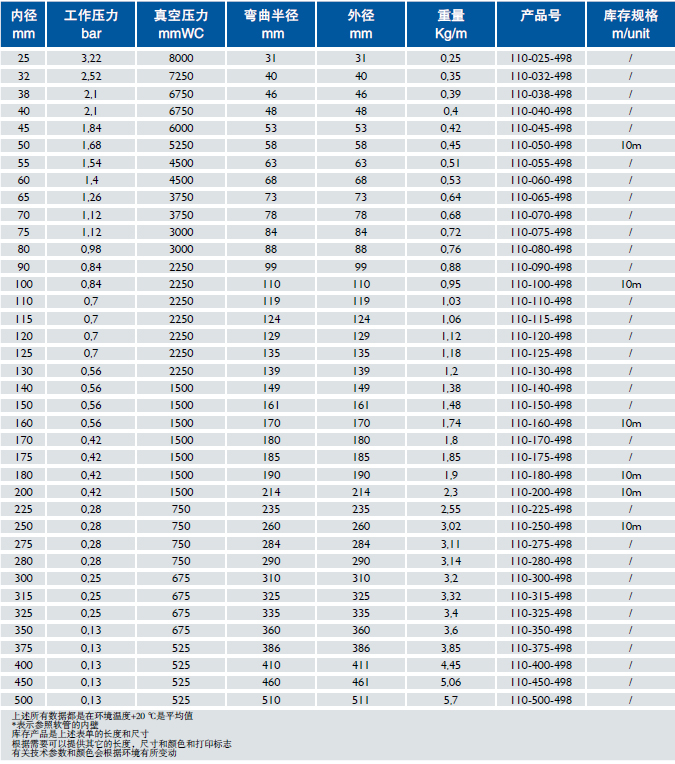Click the 弯曲半径 mm column header
This screenshot has height=764, width=675.
(270, 24)
